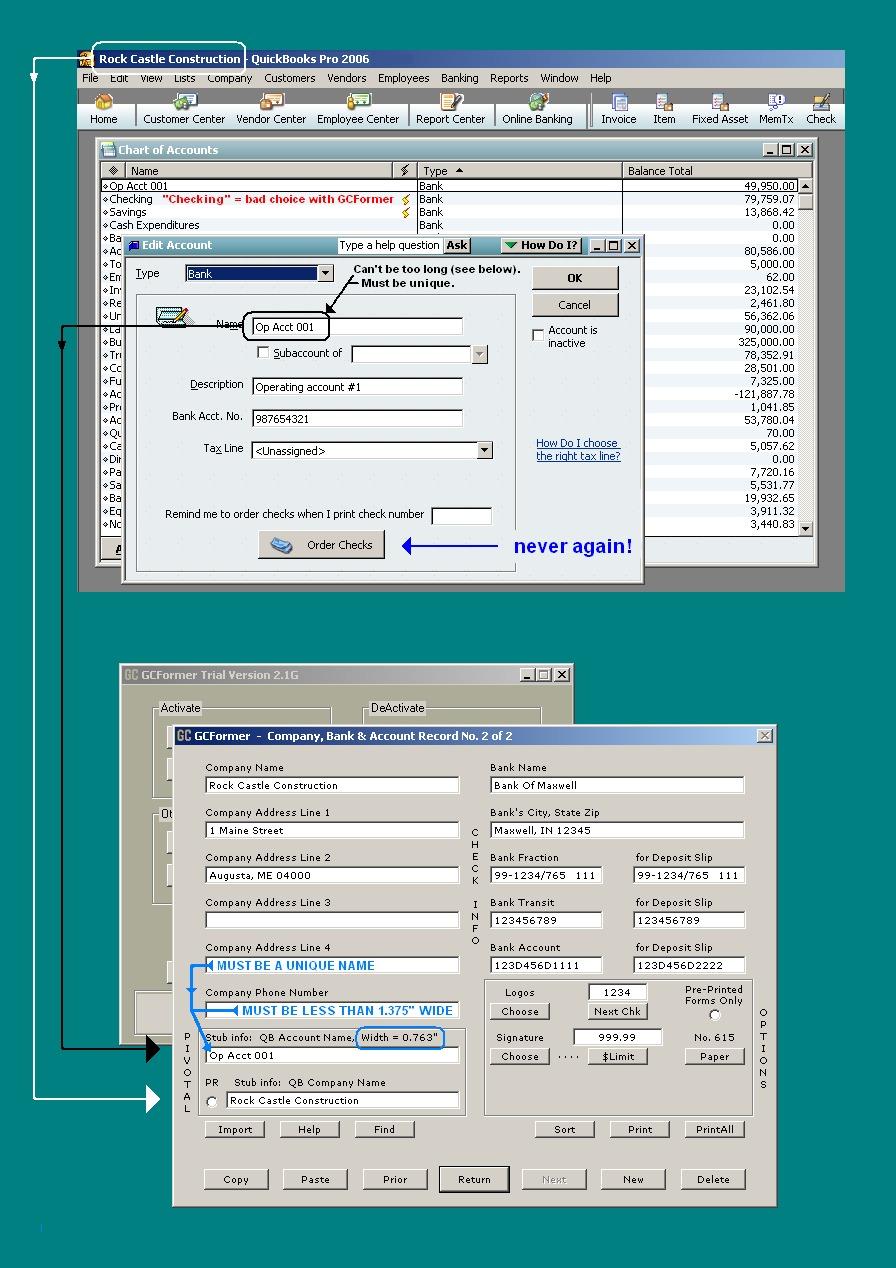Image resolution: width=896 pixels, height=1268 pixels.
Task: Click the PrintAll button
Action: (715, 1129)
